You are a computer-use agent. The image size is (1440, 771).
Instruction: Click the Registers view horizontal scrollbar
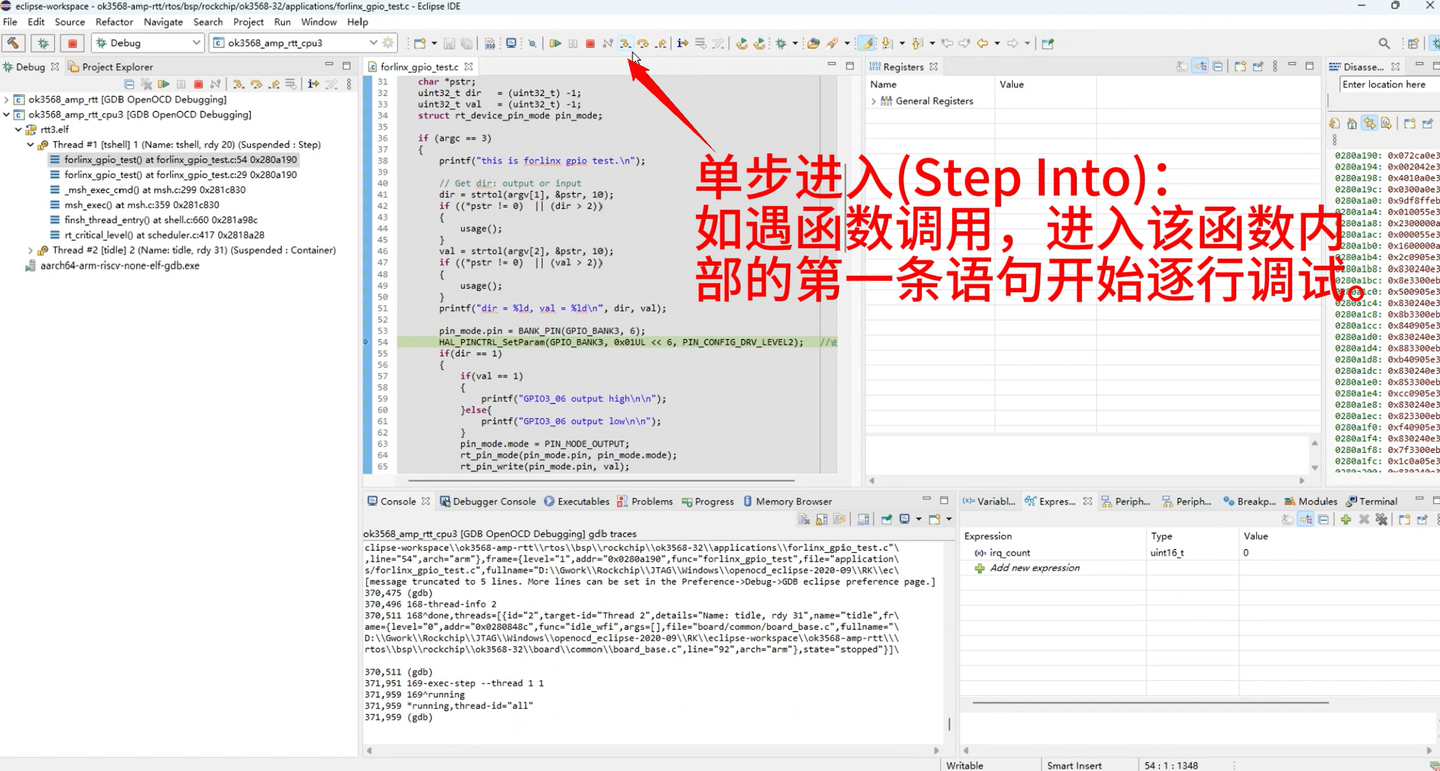point(1086,481)
